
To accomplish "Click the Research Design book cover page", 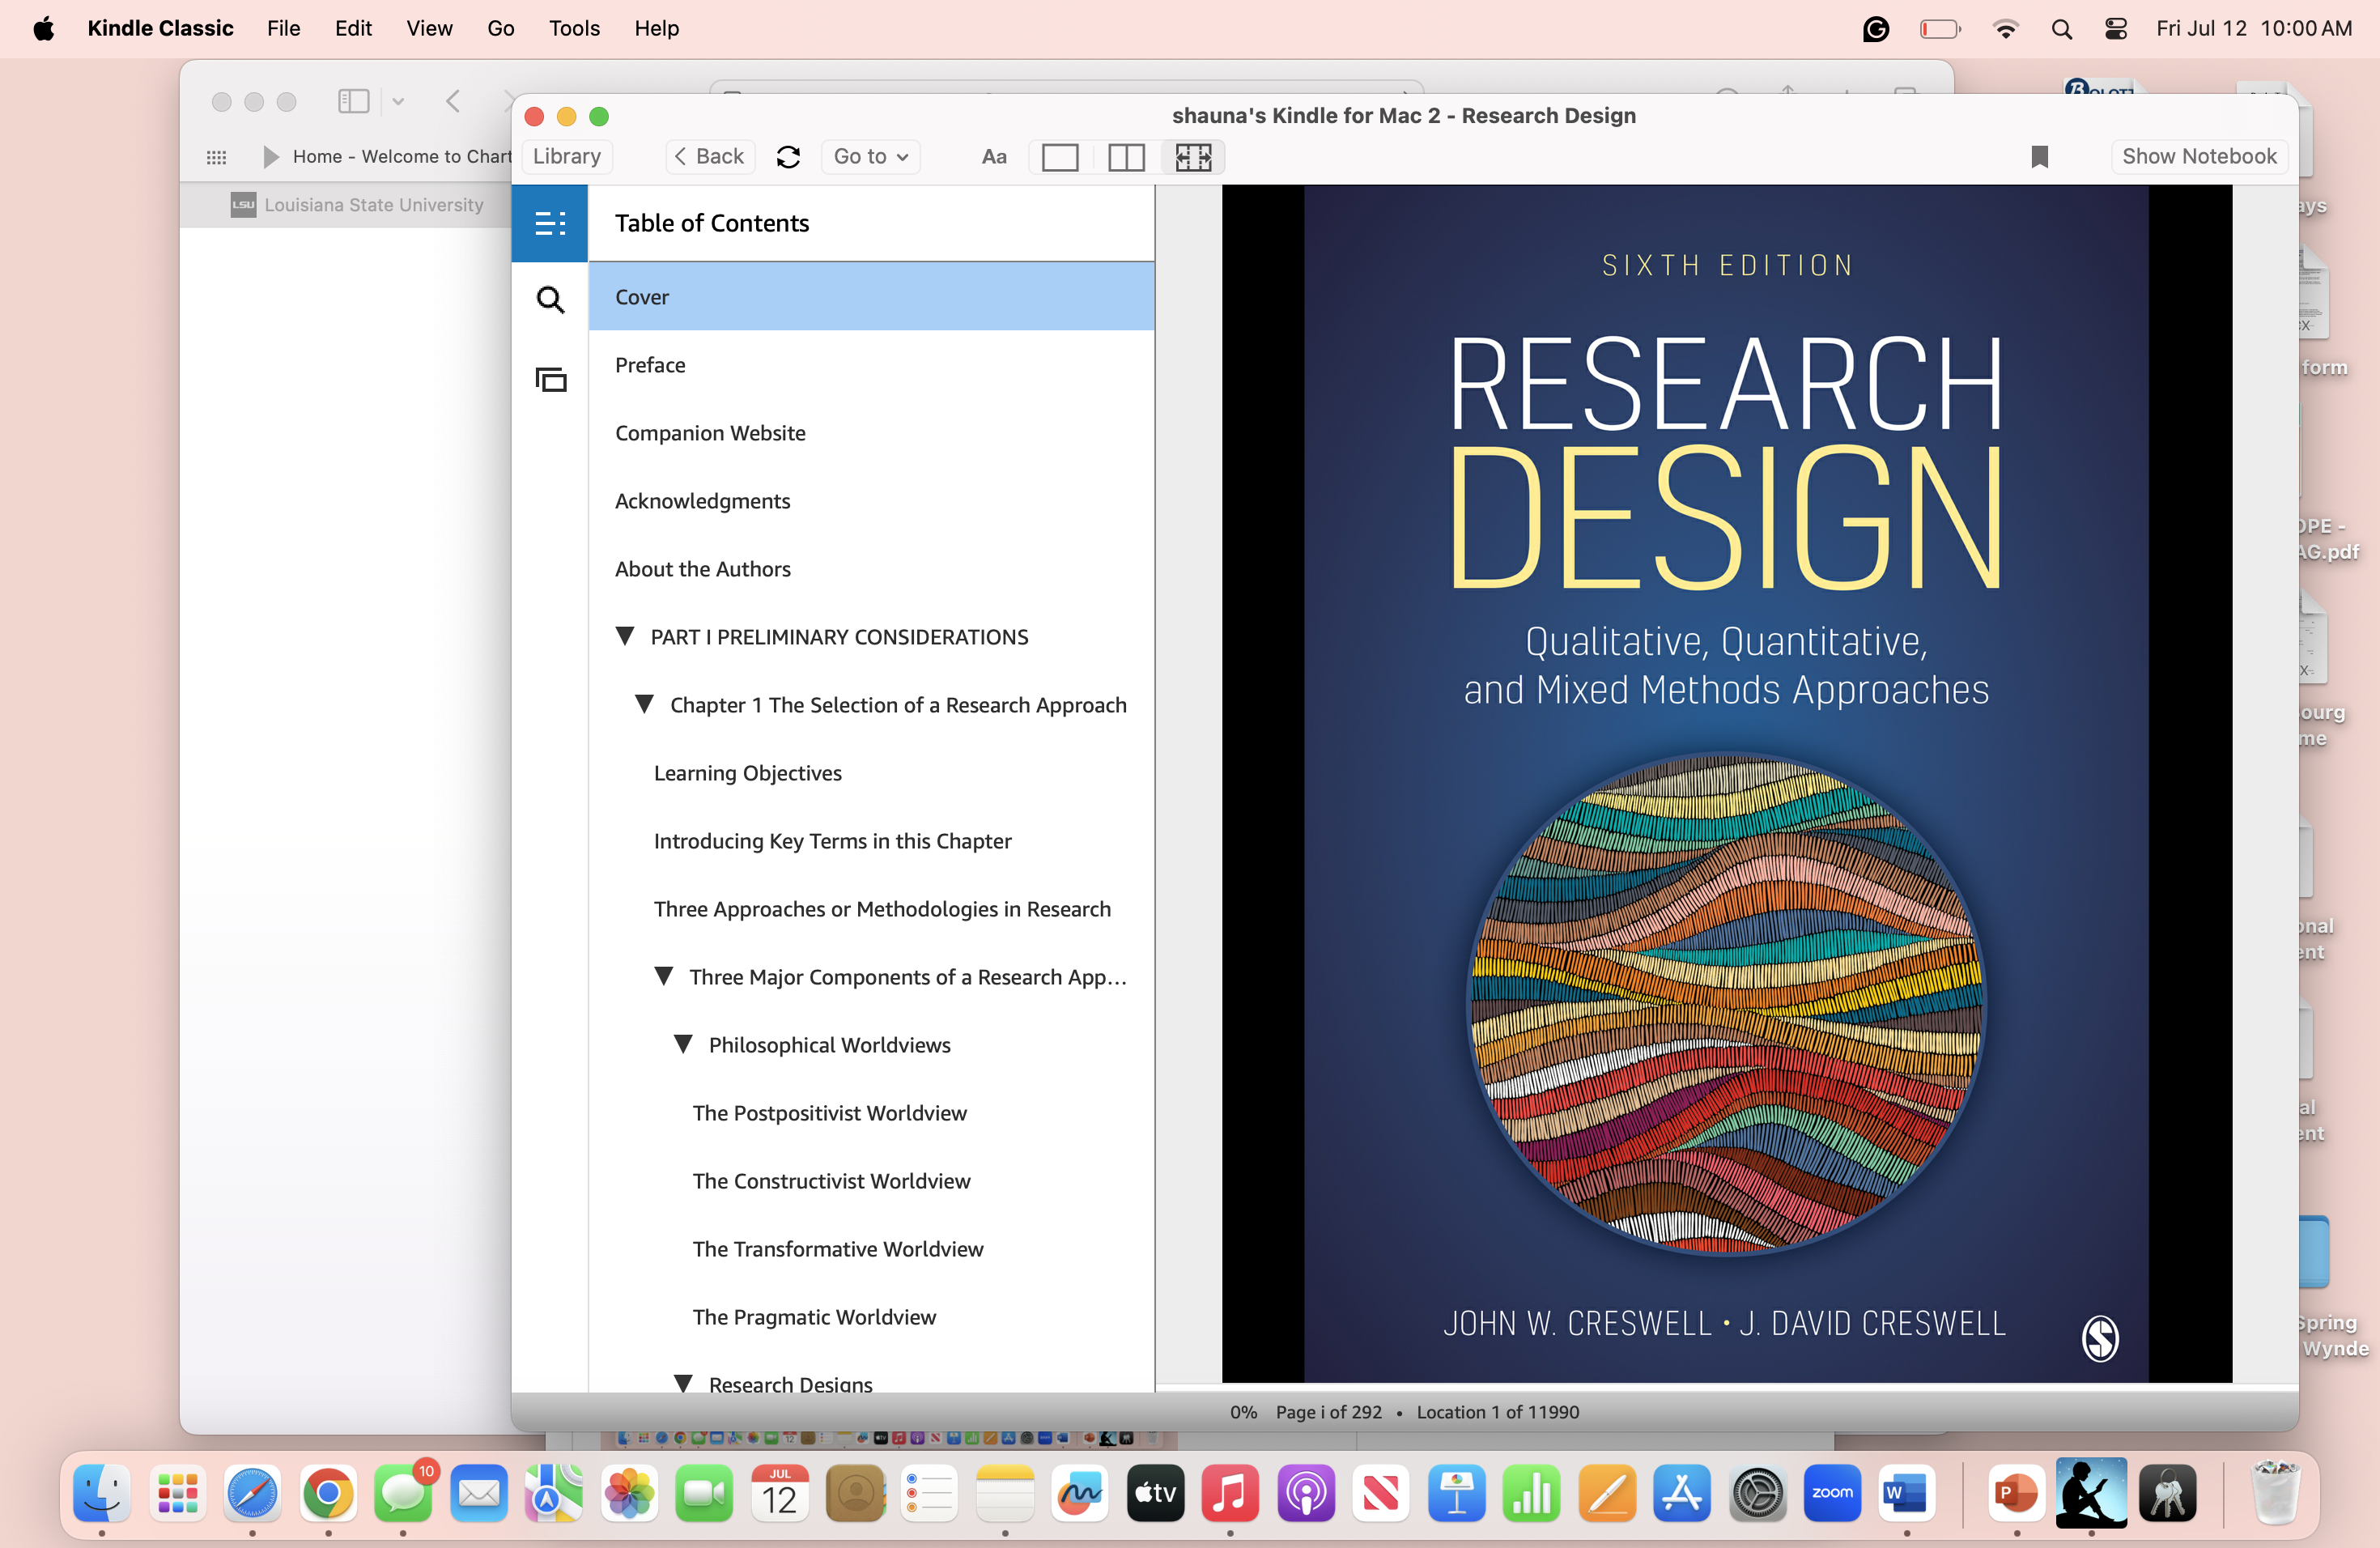I will click(1726, 783).
